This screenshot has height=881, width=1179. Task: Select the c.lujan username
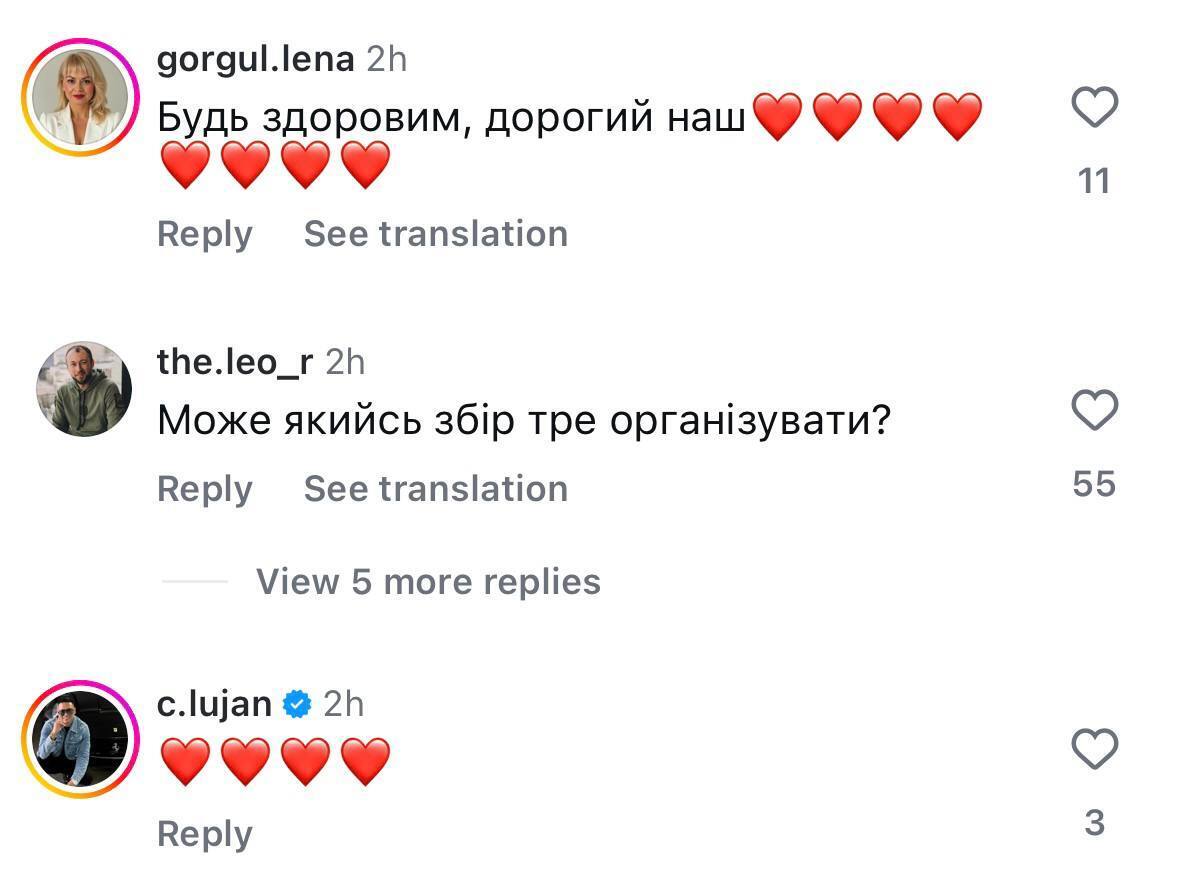tap(214, 703)
